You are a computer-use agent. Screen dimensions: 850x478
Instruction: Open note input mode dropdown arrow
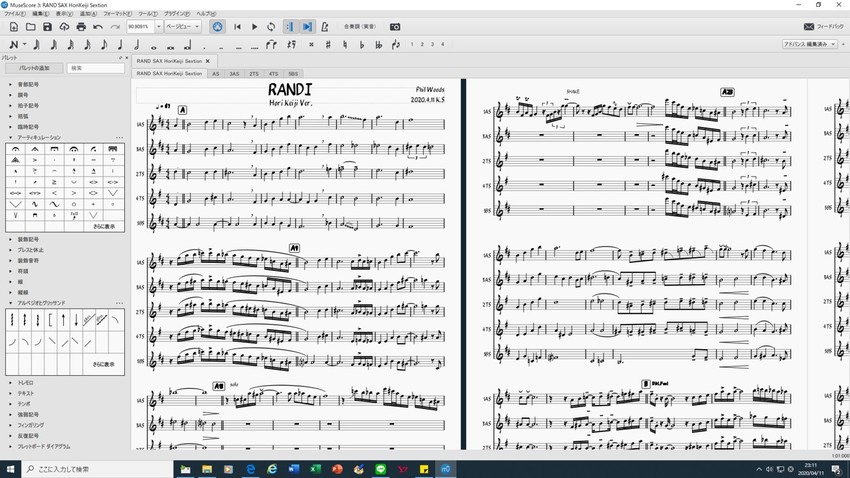(x=24, y=44)
